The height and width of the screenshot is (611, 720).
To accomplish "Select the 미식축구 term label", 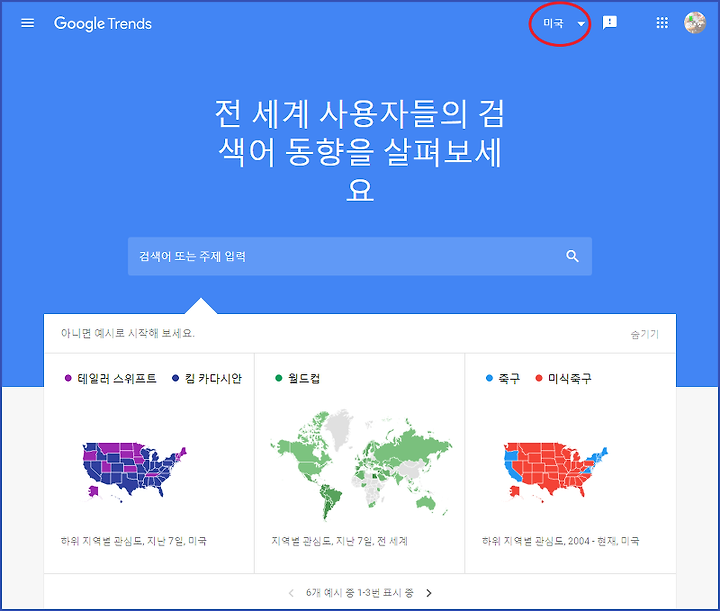I will click(x=570, y=378).
